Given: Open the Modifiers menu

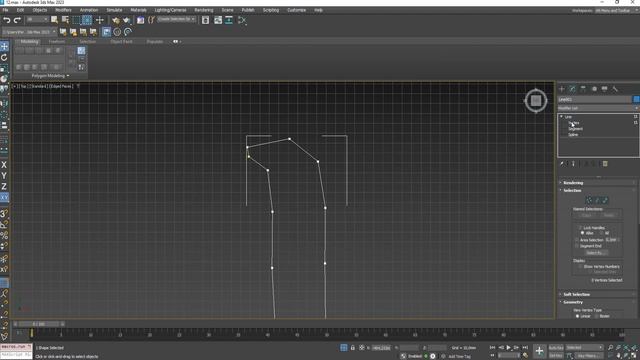Looking at the screenshot, I should click(63, 10).
